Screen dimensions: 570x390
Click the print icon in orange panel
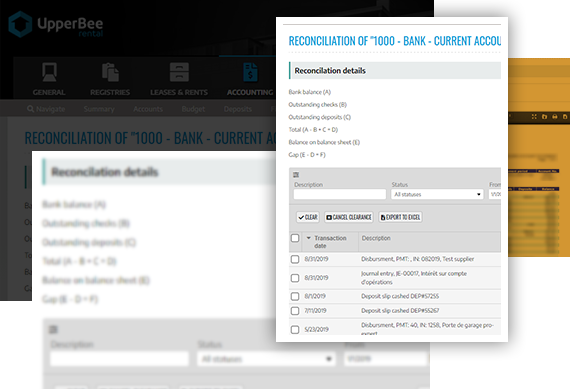tap(555, 117)
